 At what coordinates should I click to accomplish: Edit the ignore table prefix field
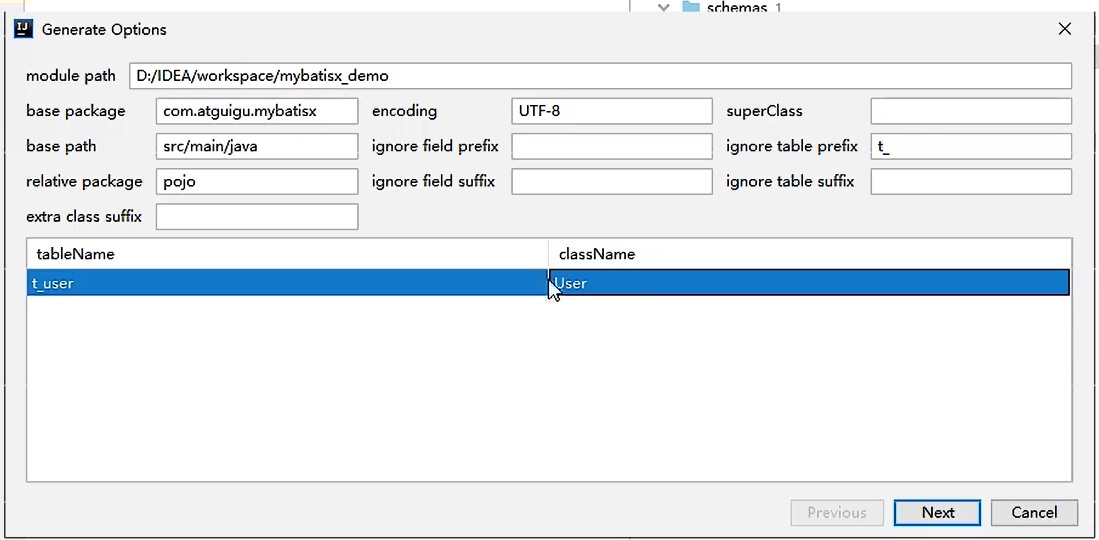(x=970, y=146)
